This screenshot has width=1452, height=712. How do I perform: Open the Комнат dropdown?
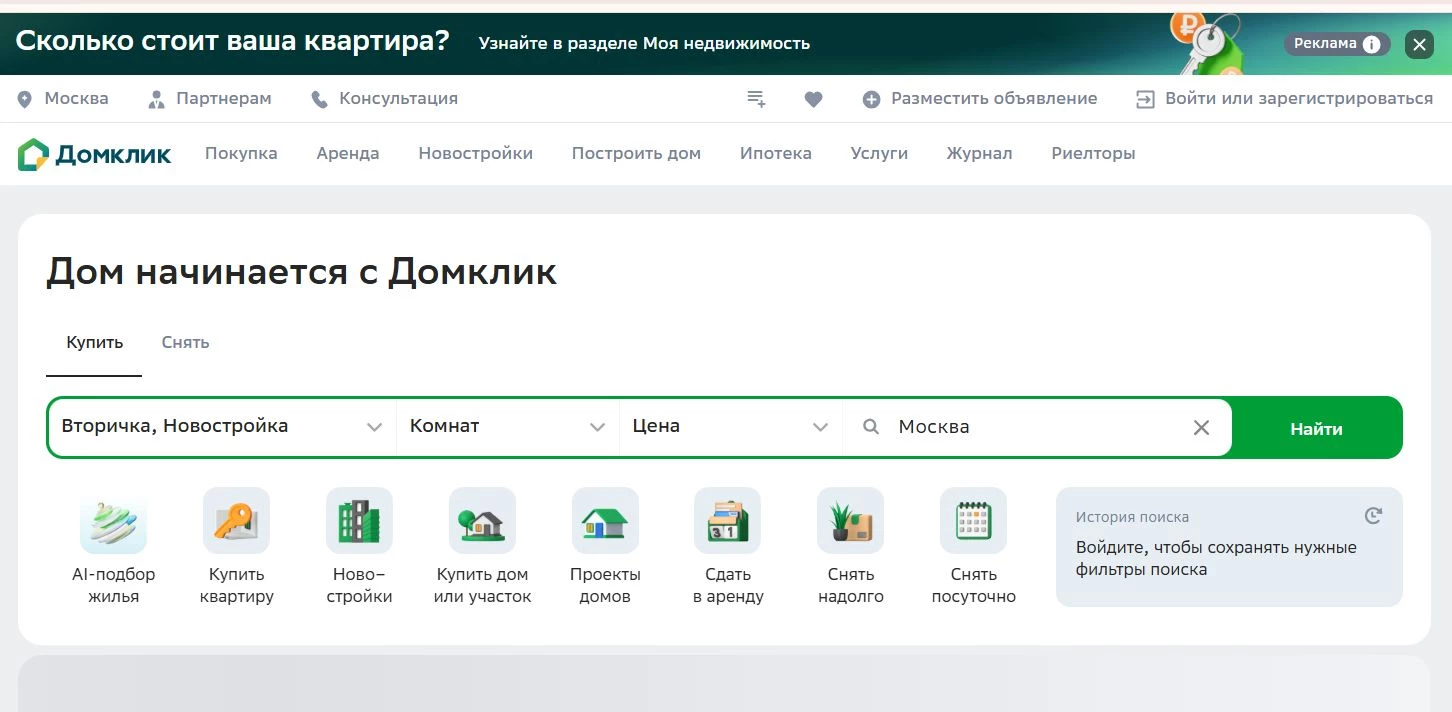[x=598, y=427]
